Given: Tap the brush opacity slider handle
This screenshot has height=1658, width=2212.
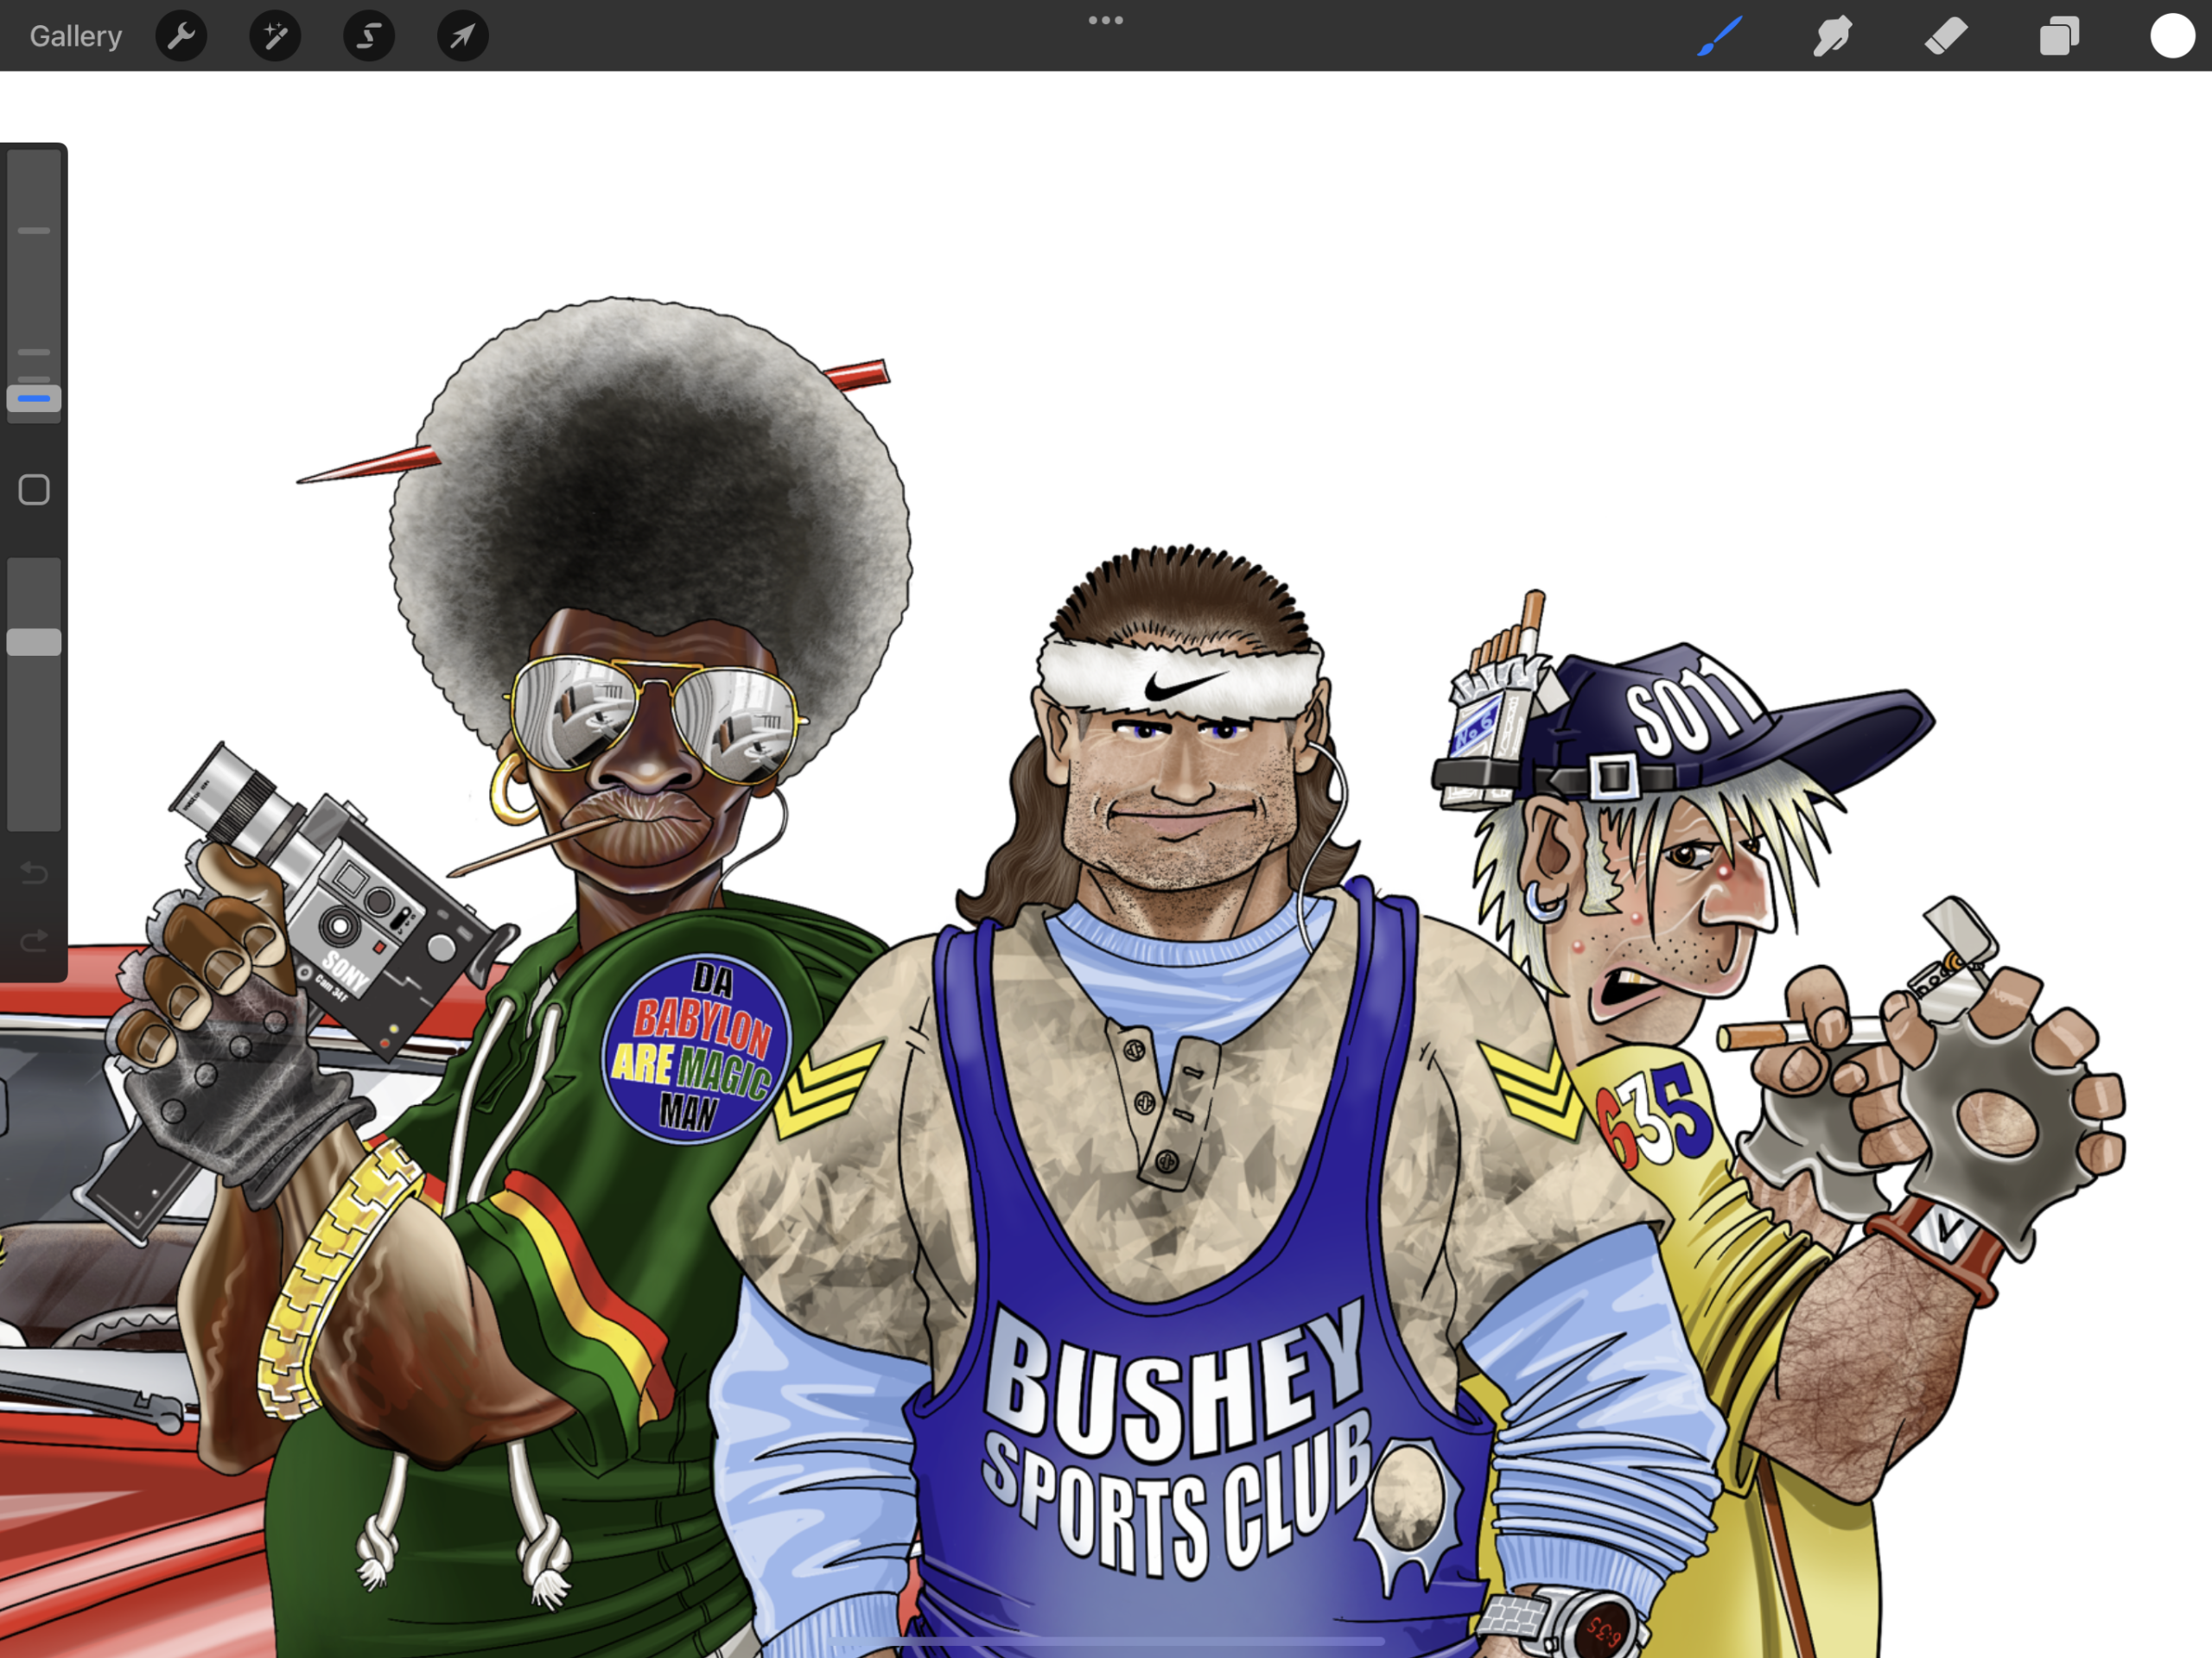Looking at the screenshot, I should (34, 642).
